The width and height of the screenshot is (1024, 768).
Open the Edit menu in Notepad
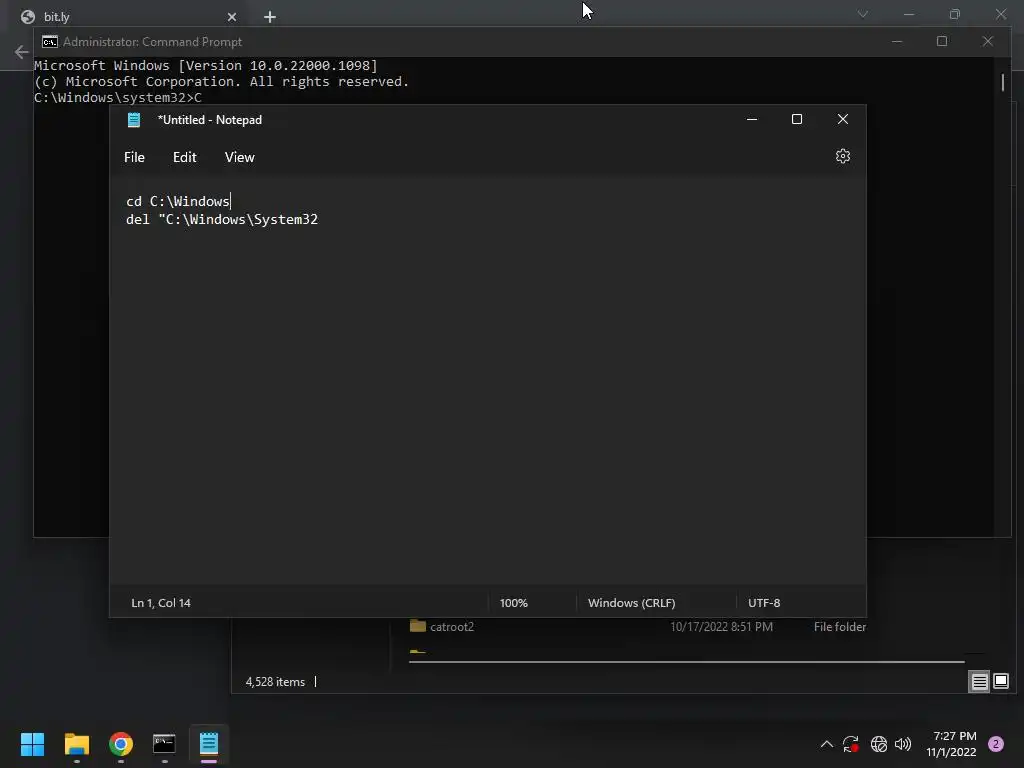pyautogui.click(x=185, y=157)
